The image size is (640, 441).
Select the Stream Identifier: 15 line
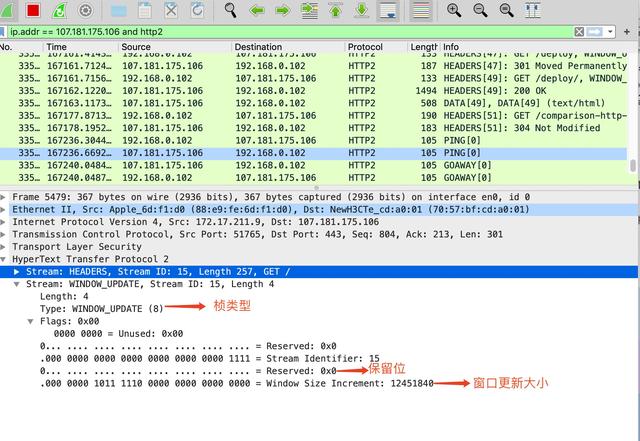210,359
